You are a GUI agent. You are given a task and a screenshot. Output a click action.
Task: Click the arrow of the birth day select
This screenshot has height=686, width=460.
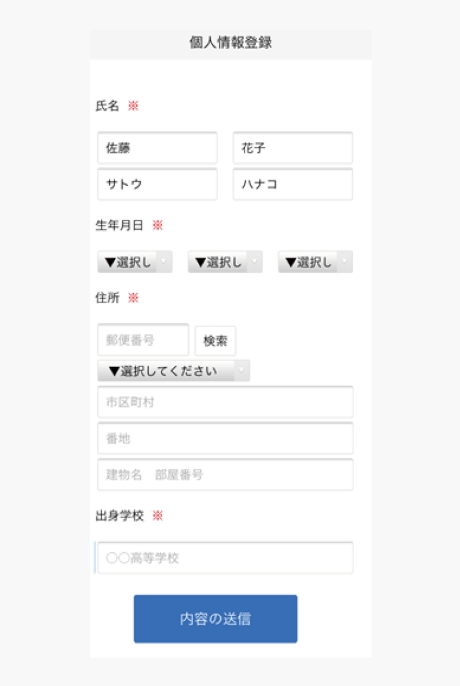344,262
